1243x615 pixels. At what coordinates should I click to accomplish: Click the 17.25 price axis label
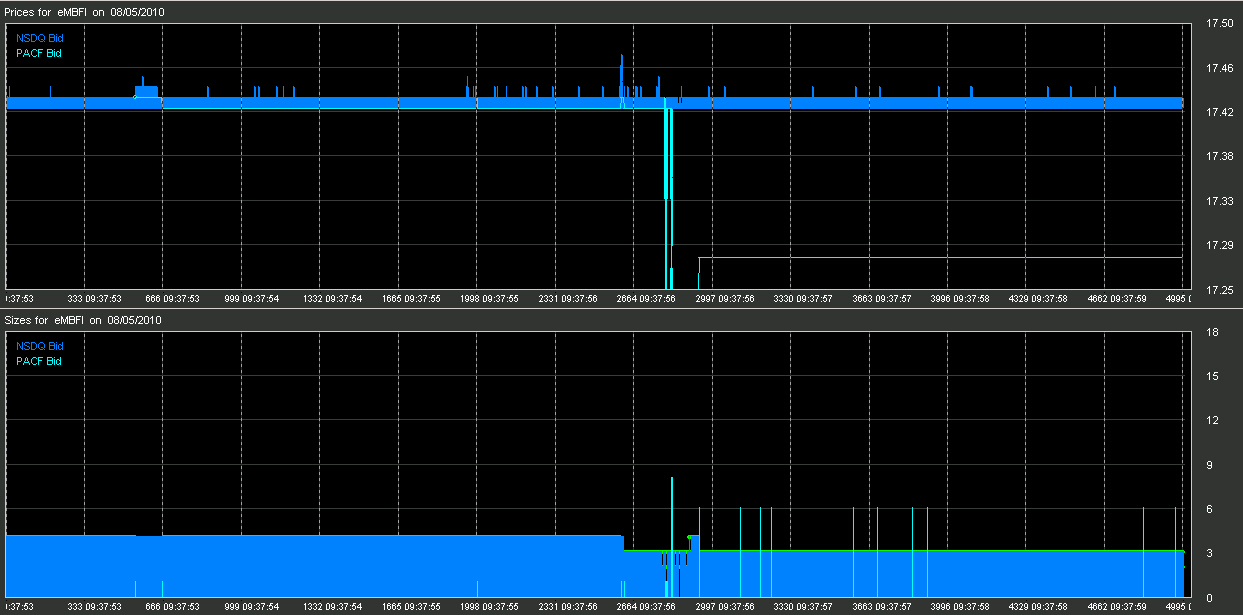[1220, 290]
